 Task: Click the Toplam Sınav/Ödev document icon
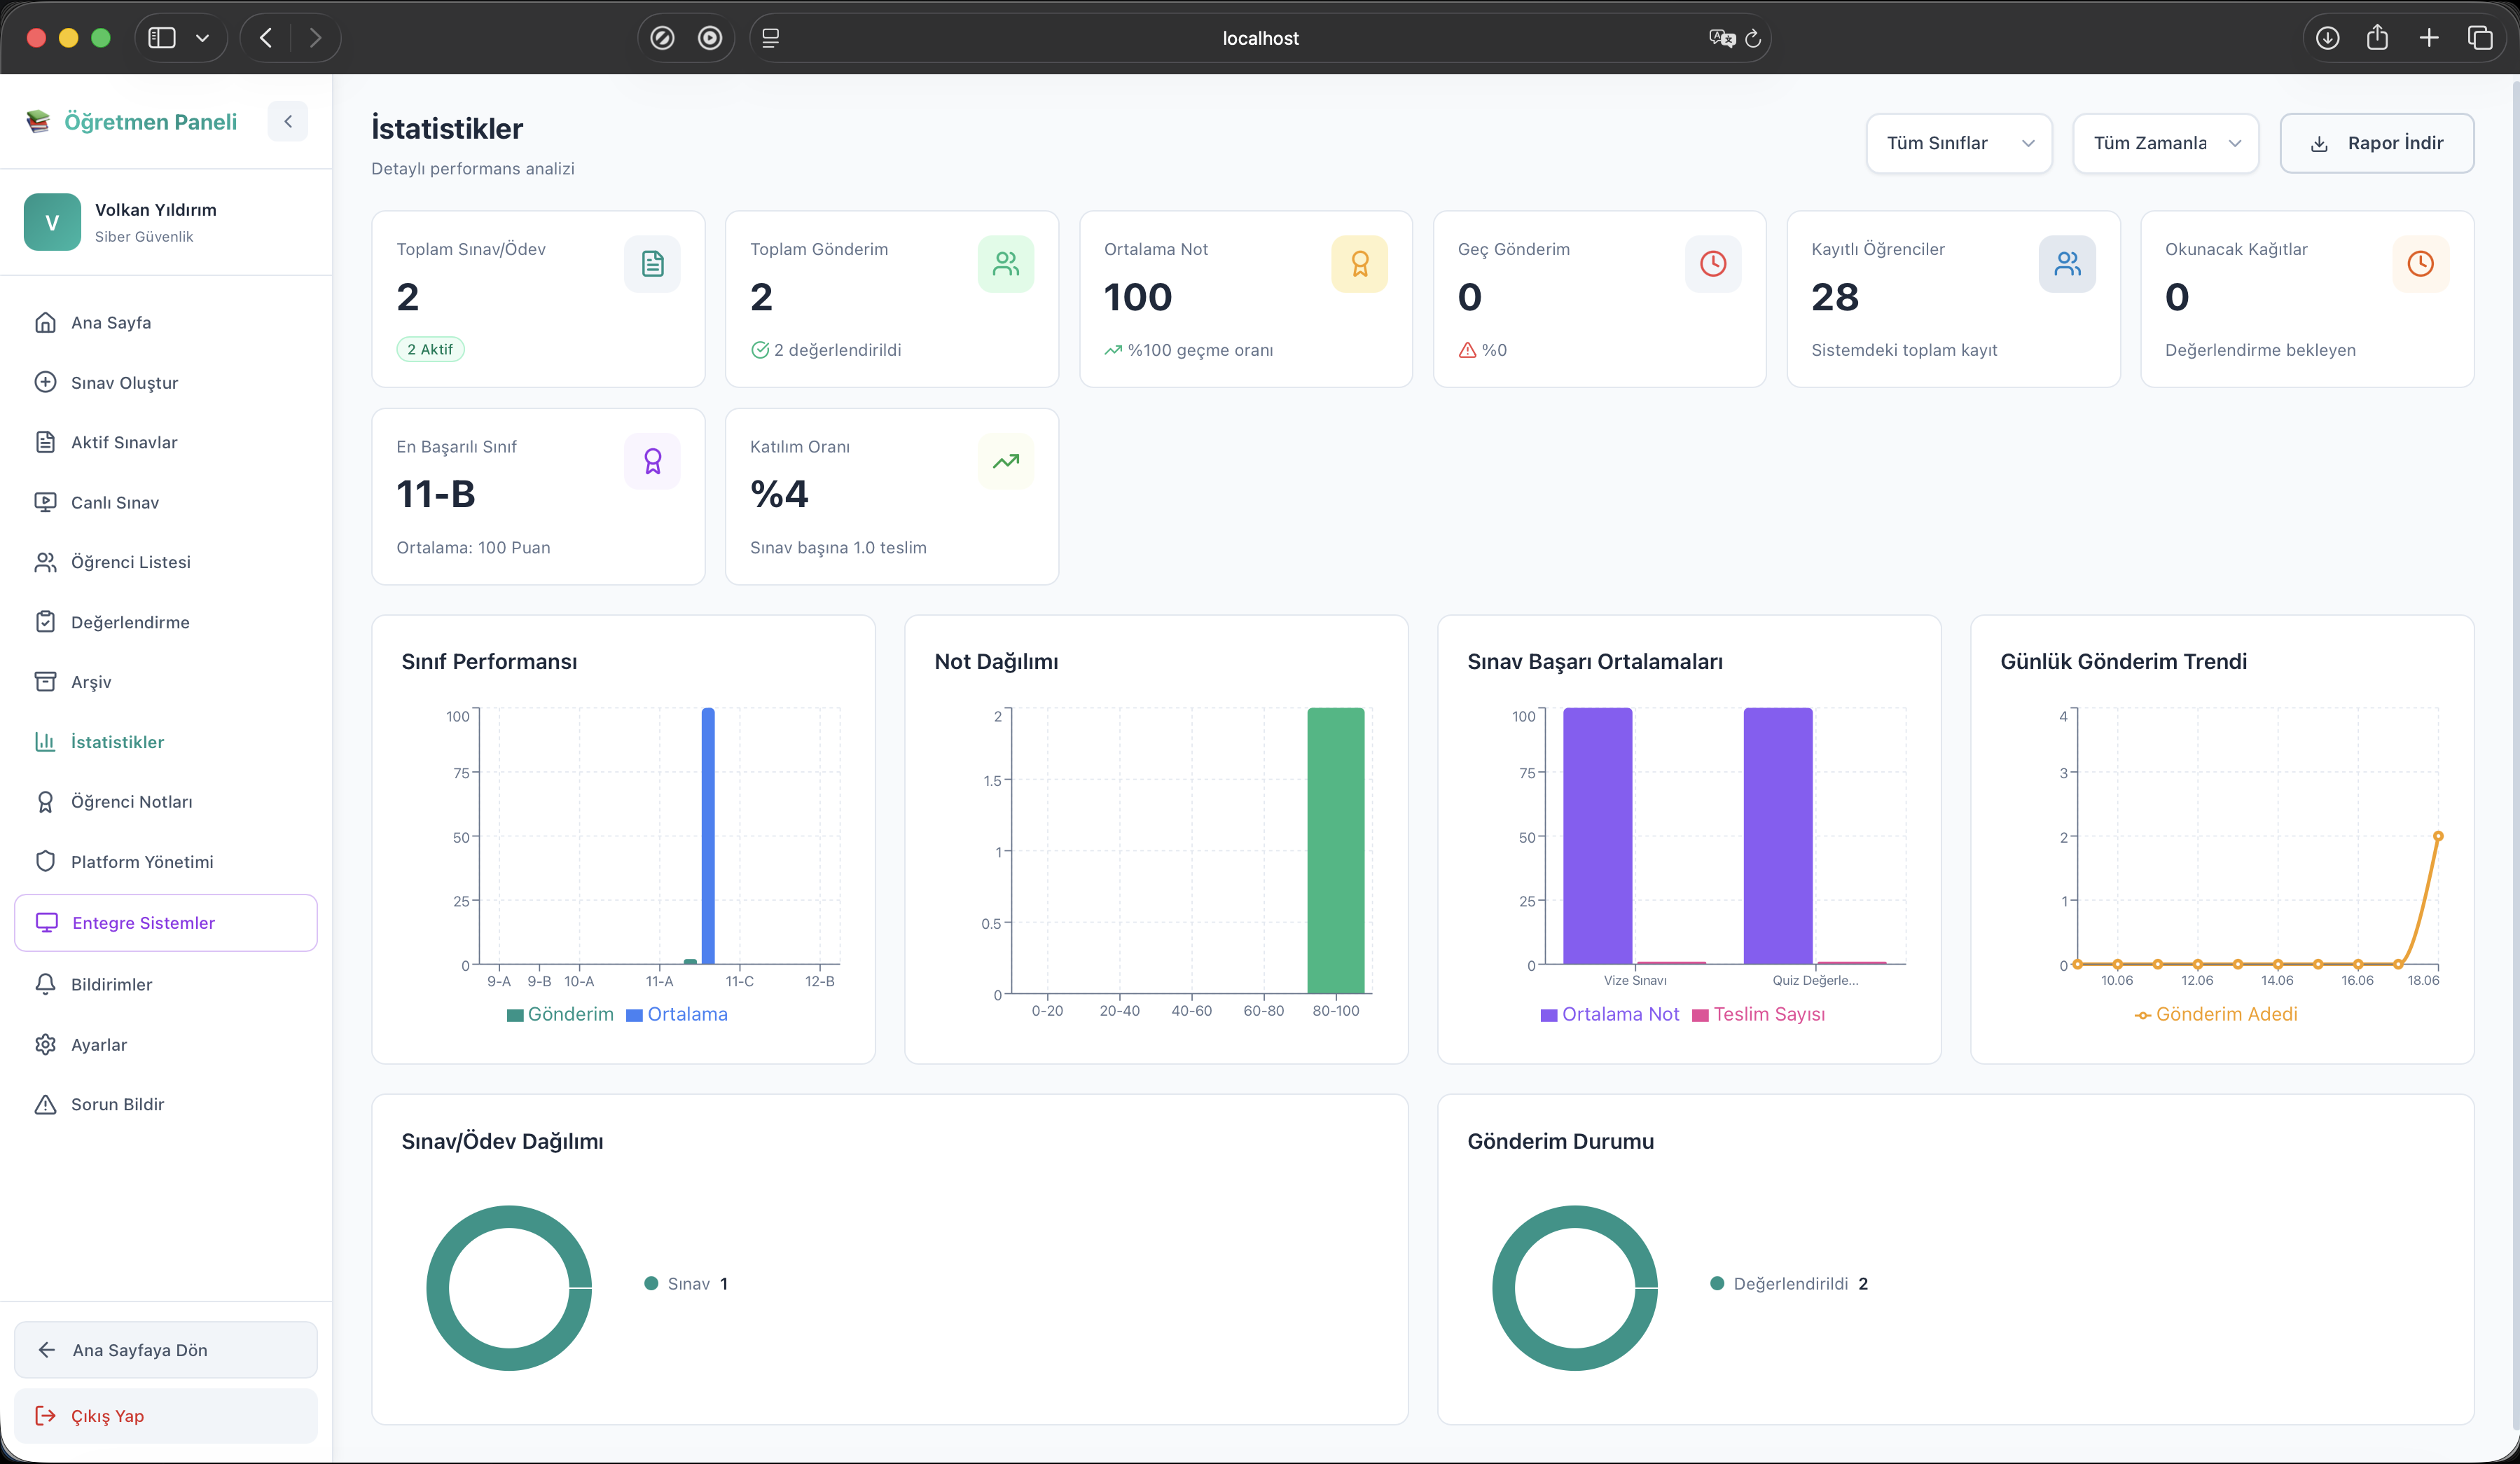coord(652,264)
